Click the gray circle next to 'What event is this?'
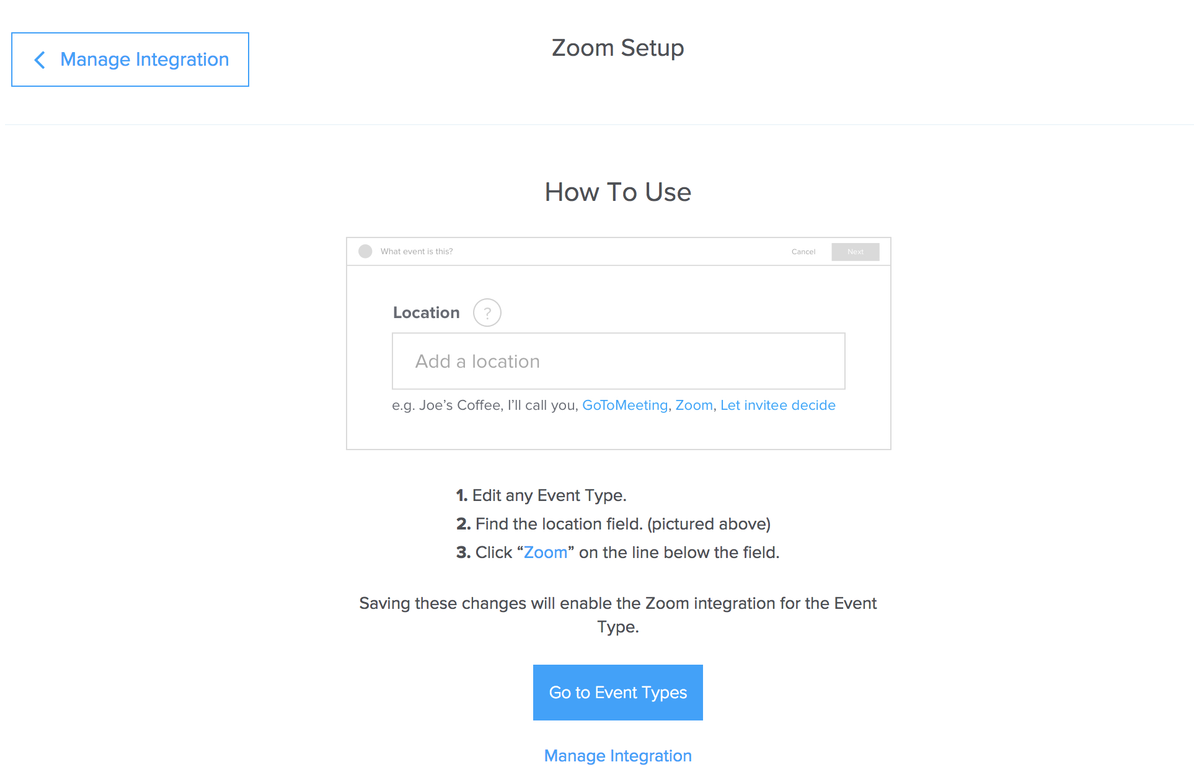 point(365,251)
